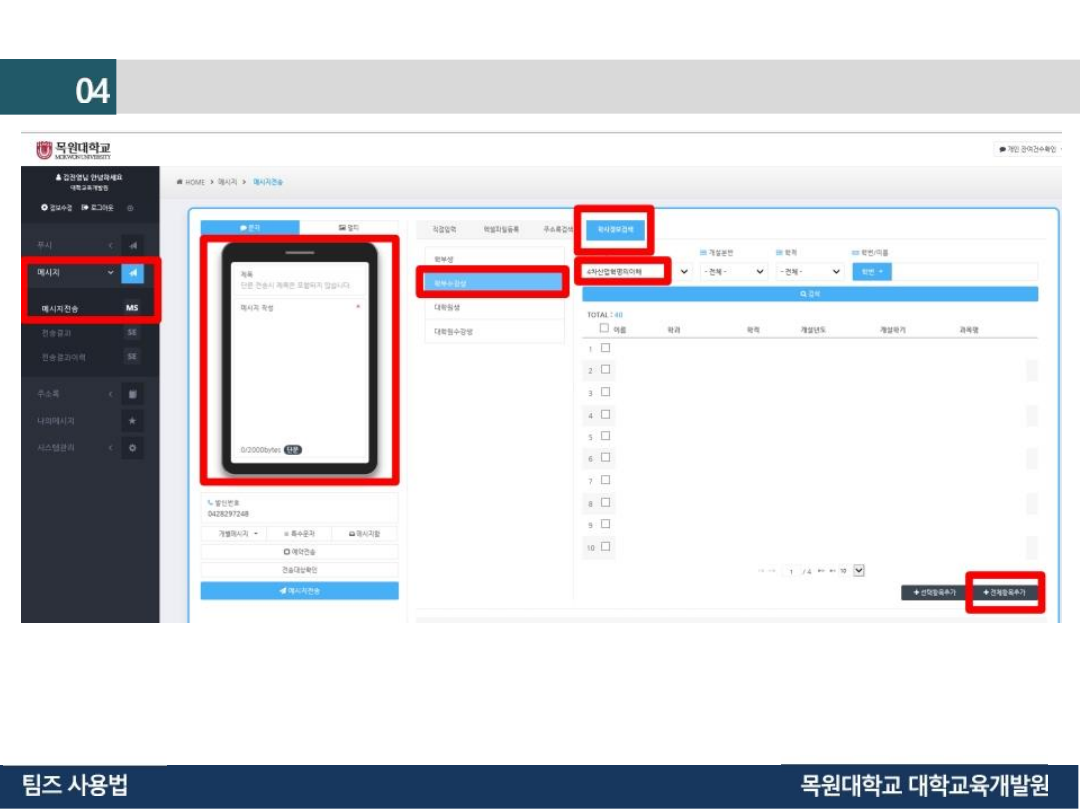Image resolution: width=1080 pixels, height=810 pixels.
Task: Open the rows-per-page dropdown in pagination
Action: (x=858, y=570)
